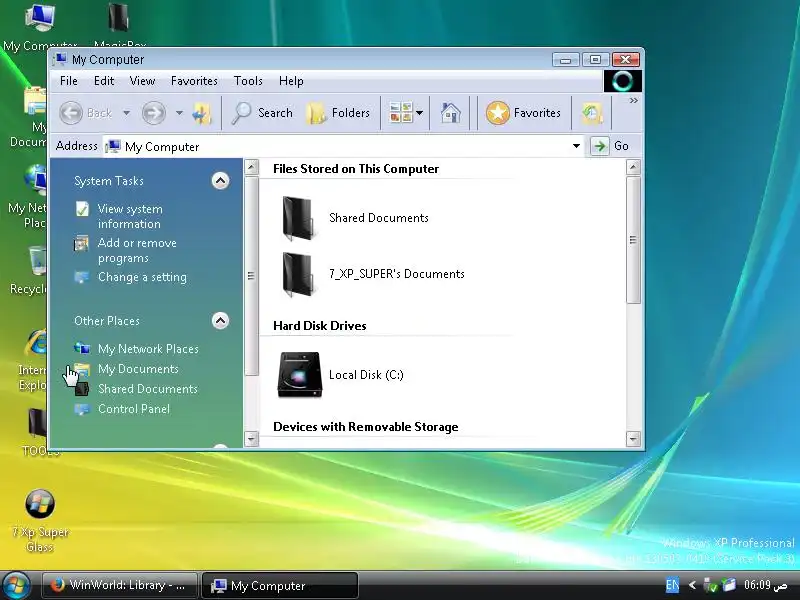
Task: Click the My Computer taskbar button
Action: 280,586
